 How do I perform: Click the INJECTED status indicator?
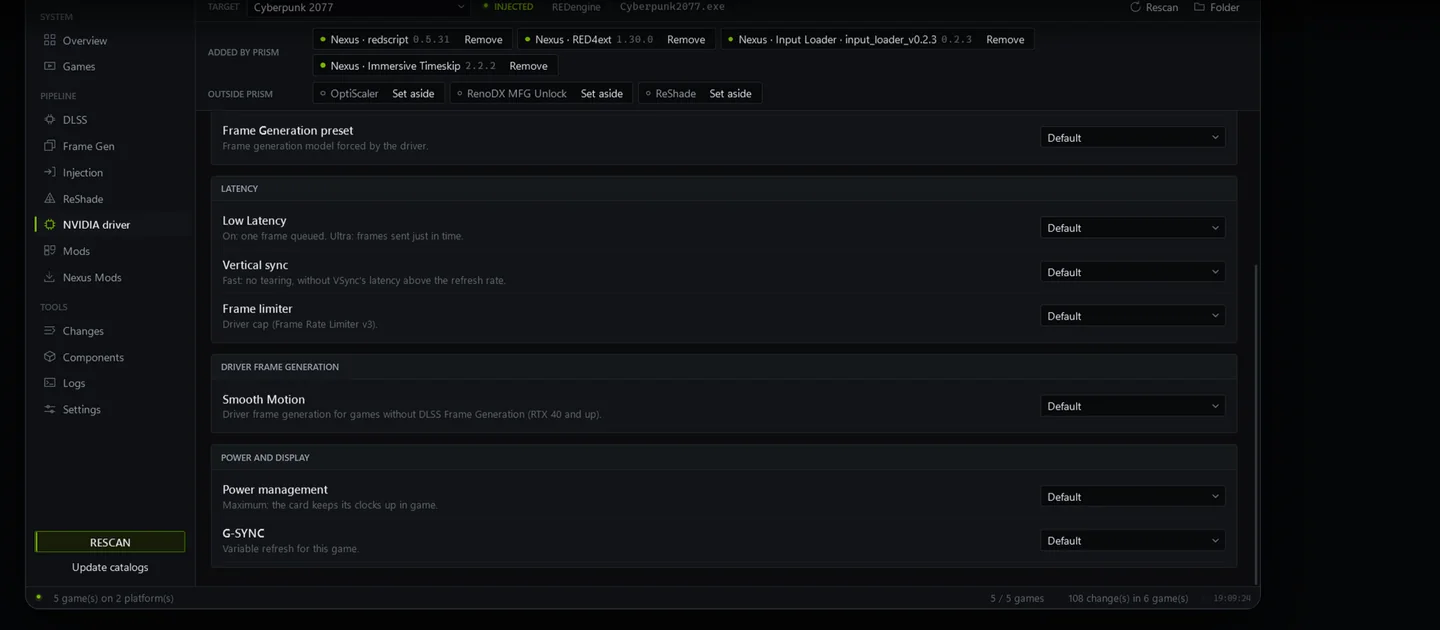pos(508,7)
